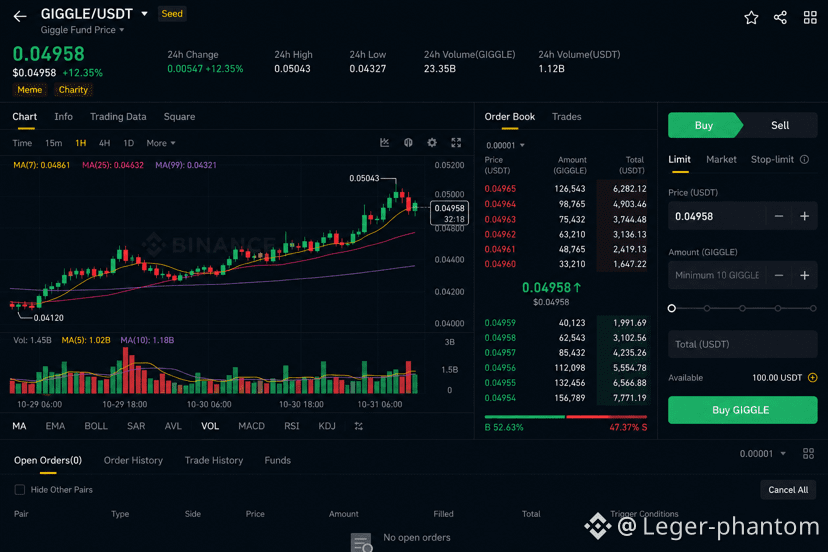Select the 4H chart interval

pos(105,143)
